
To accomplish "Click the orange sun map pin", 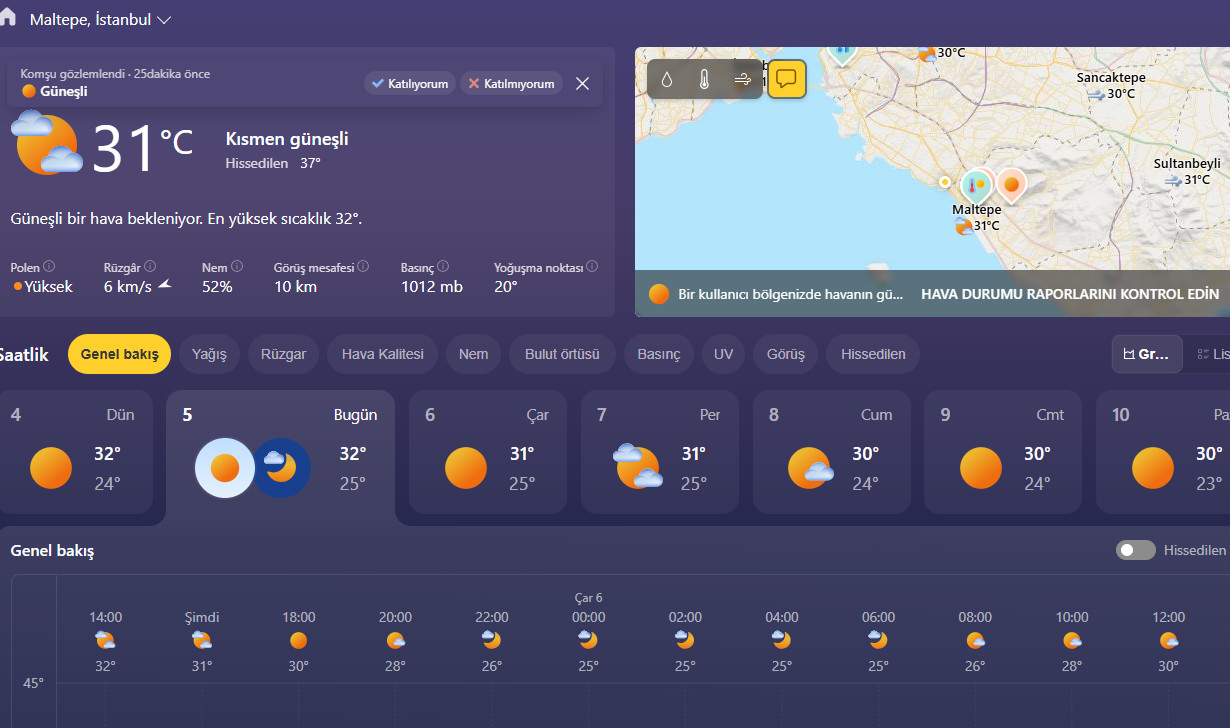I will click(1011, 185).
